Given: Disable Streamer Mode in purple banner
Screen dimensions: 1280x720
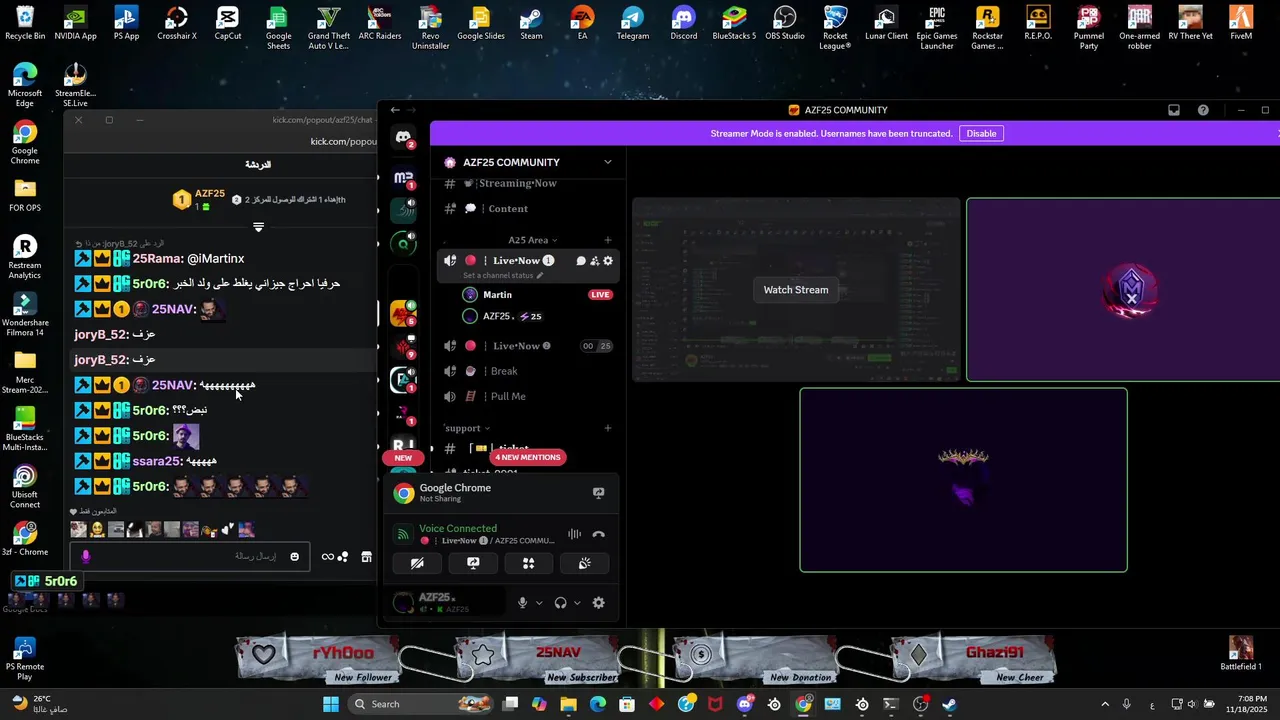Looking at the screenshot, I should point(981,133).
